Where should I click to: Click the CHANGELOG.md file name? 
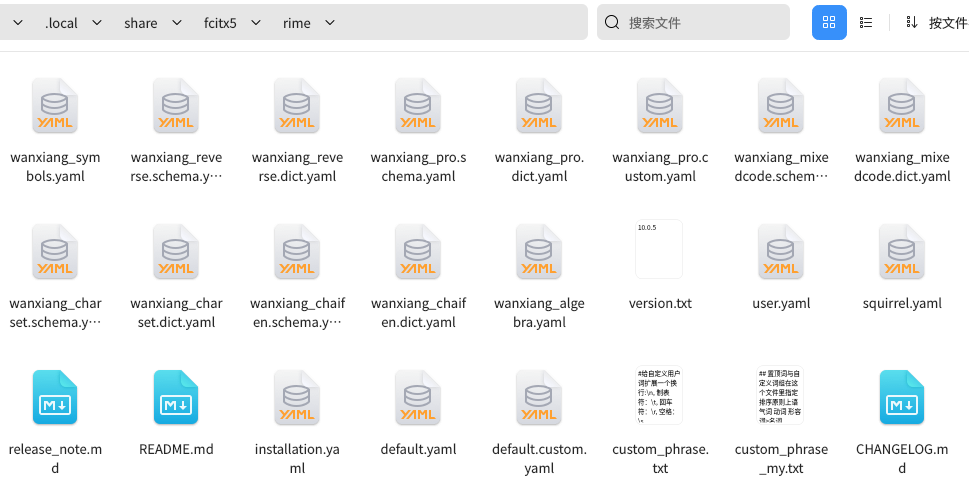pyautogui.click(x=902, y=458)
